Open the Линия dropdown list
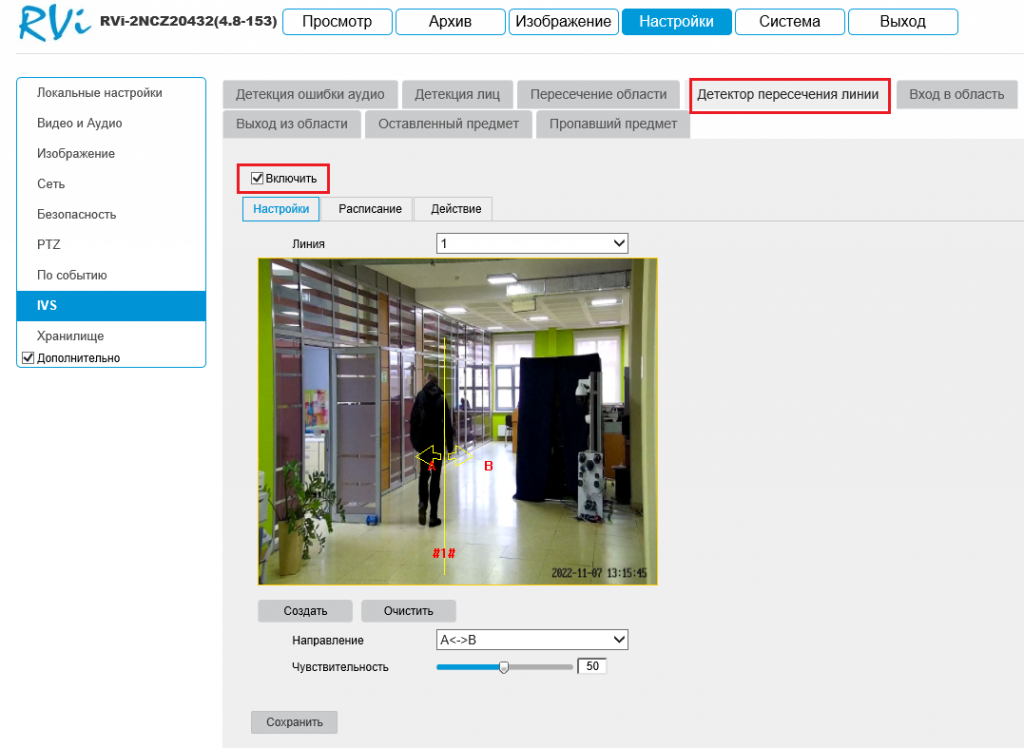The height and width of the screenshot is (748, 1024). click(x=532, y=243)
